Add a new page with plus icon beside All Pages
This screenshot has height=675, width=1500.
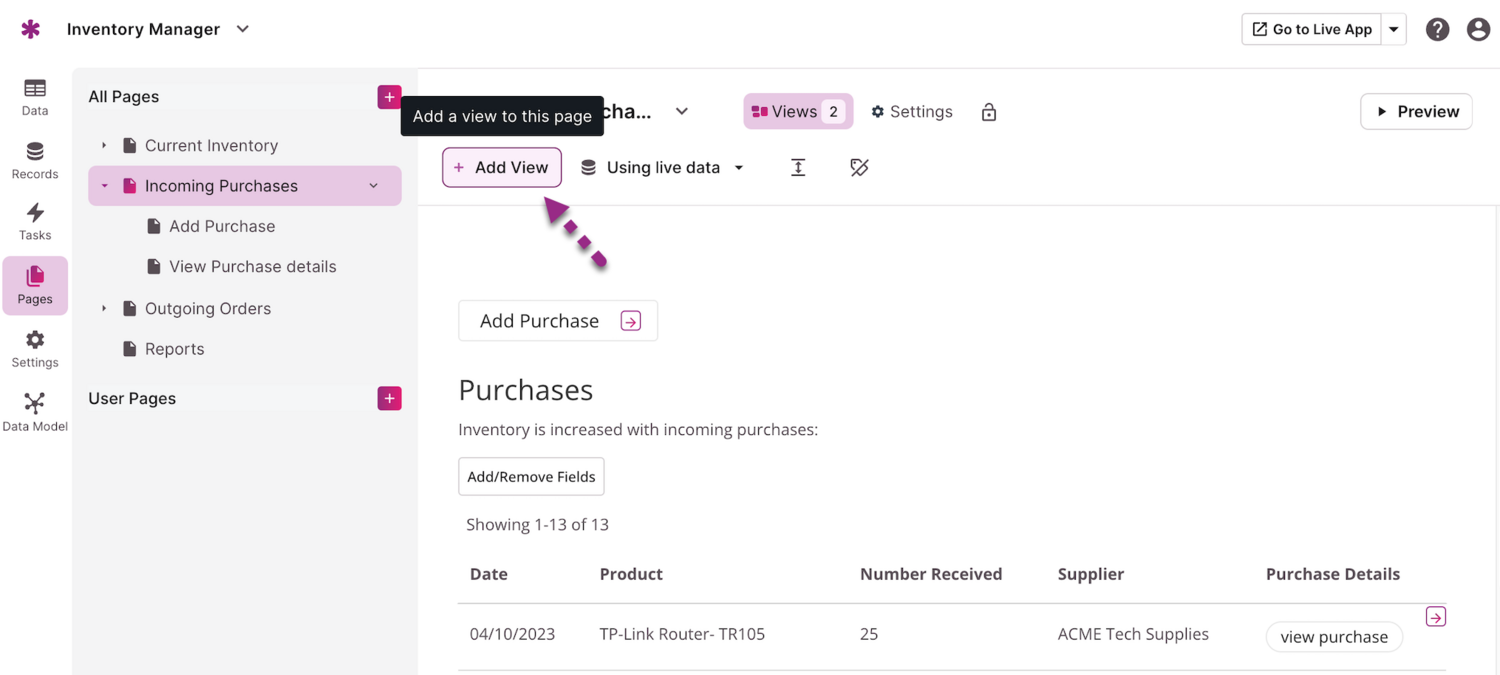pos(389,97)
